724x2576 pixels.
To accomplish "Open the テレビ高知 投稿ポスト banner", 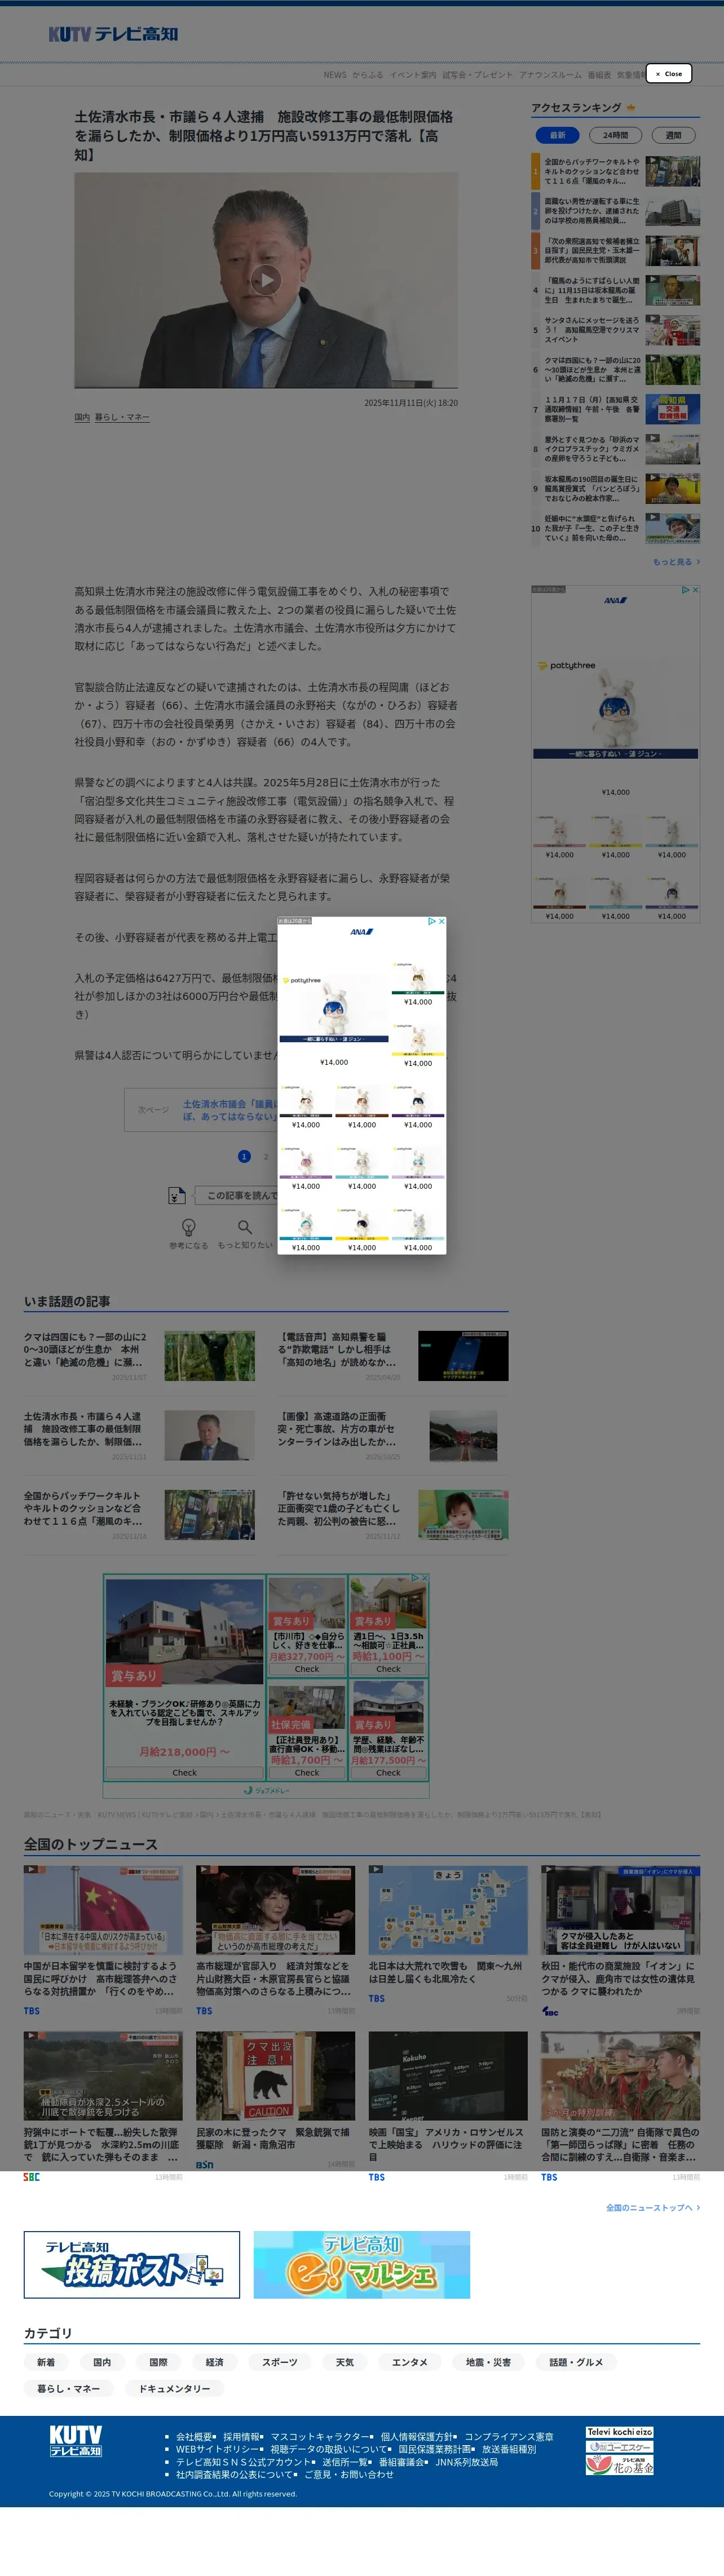I will (x=132, y=2264).
